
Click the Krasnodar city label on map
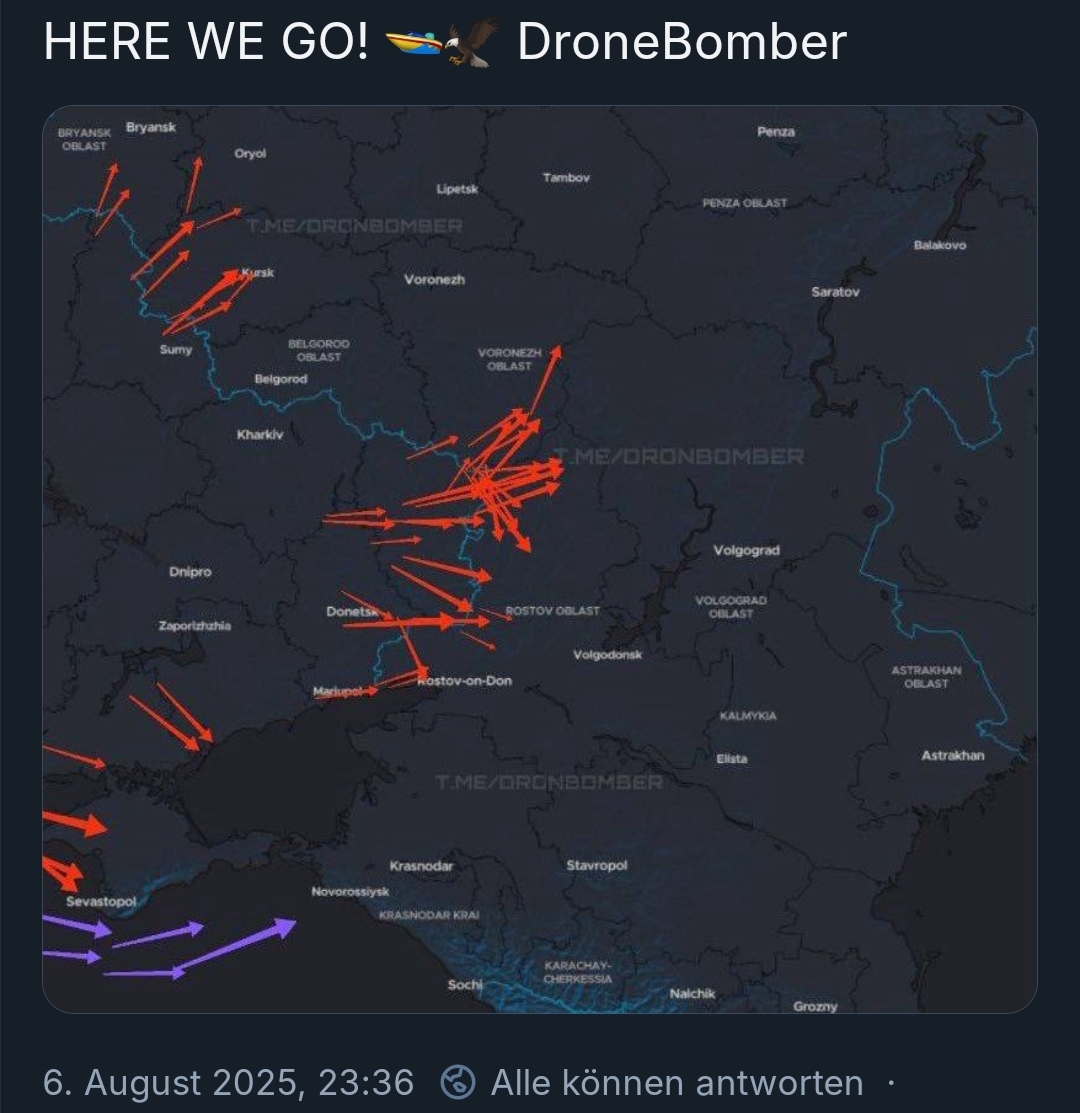(x=421, y=866)
